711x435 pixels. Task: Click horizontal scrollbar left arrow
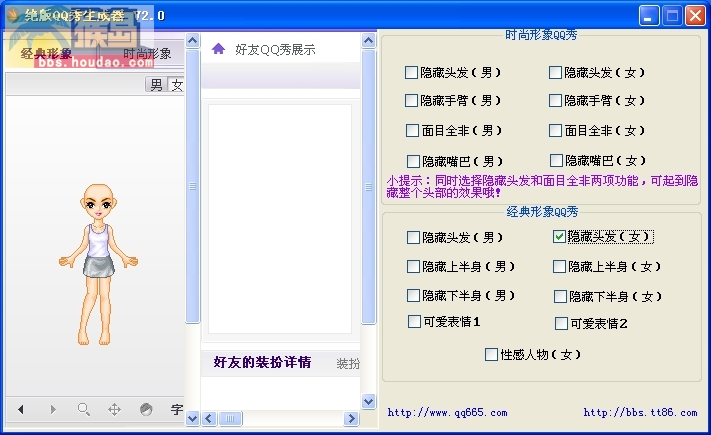(x=209, y=418)
